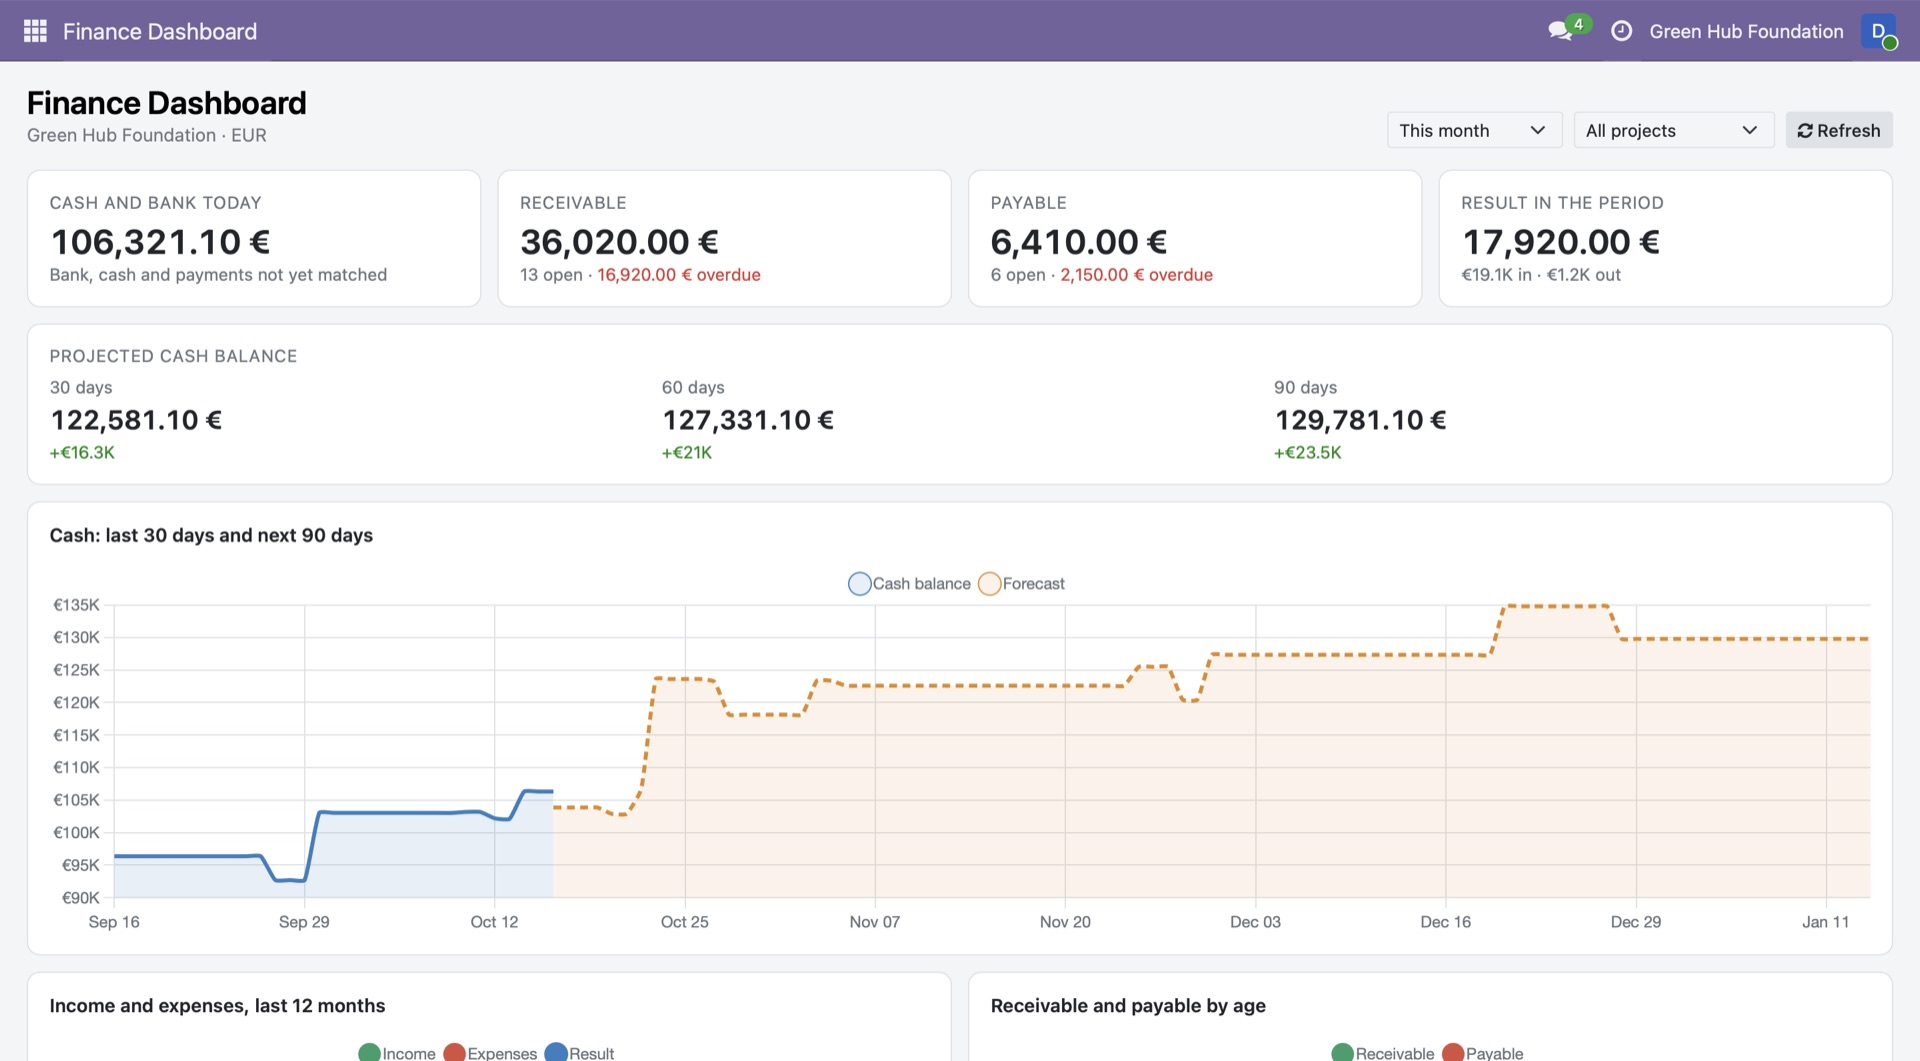
Task: Click the 16,920.00 € overdue receivable text
Action: tap(679, 275)
